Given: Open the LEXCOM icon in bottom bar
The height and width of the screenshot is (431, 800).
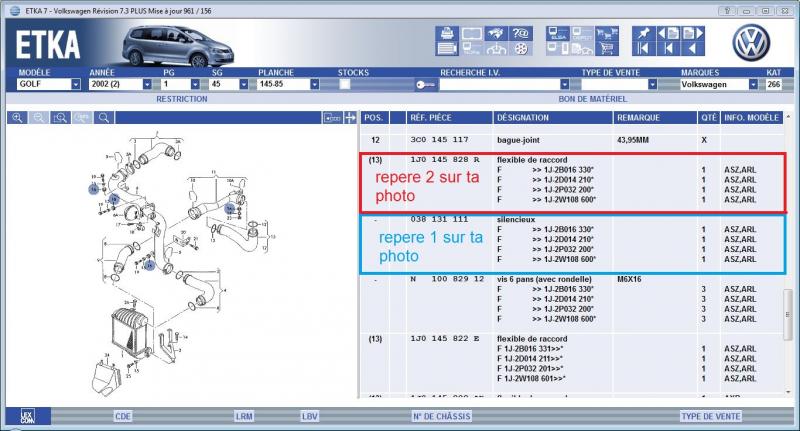Looking at the screenshot, I should (x=28, y=416).
